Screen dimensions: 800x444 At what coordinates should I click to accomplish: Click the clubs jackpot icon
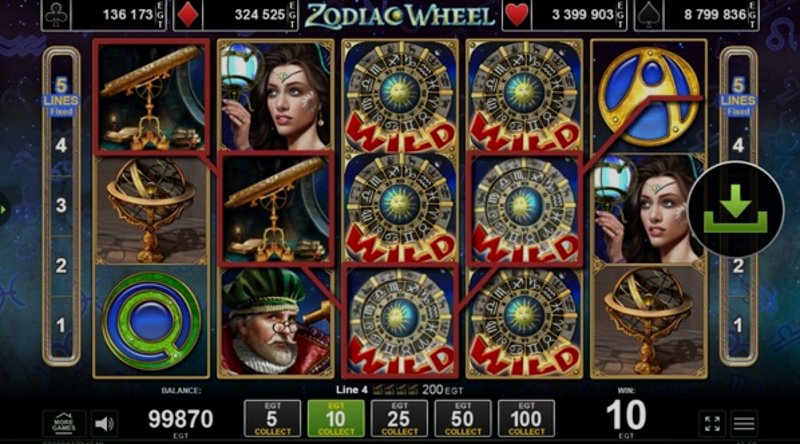pos(56,15)
